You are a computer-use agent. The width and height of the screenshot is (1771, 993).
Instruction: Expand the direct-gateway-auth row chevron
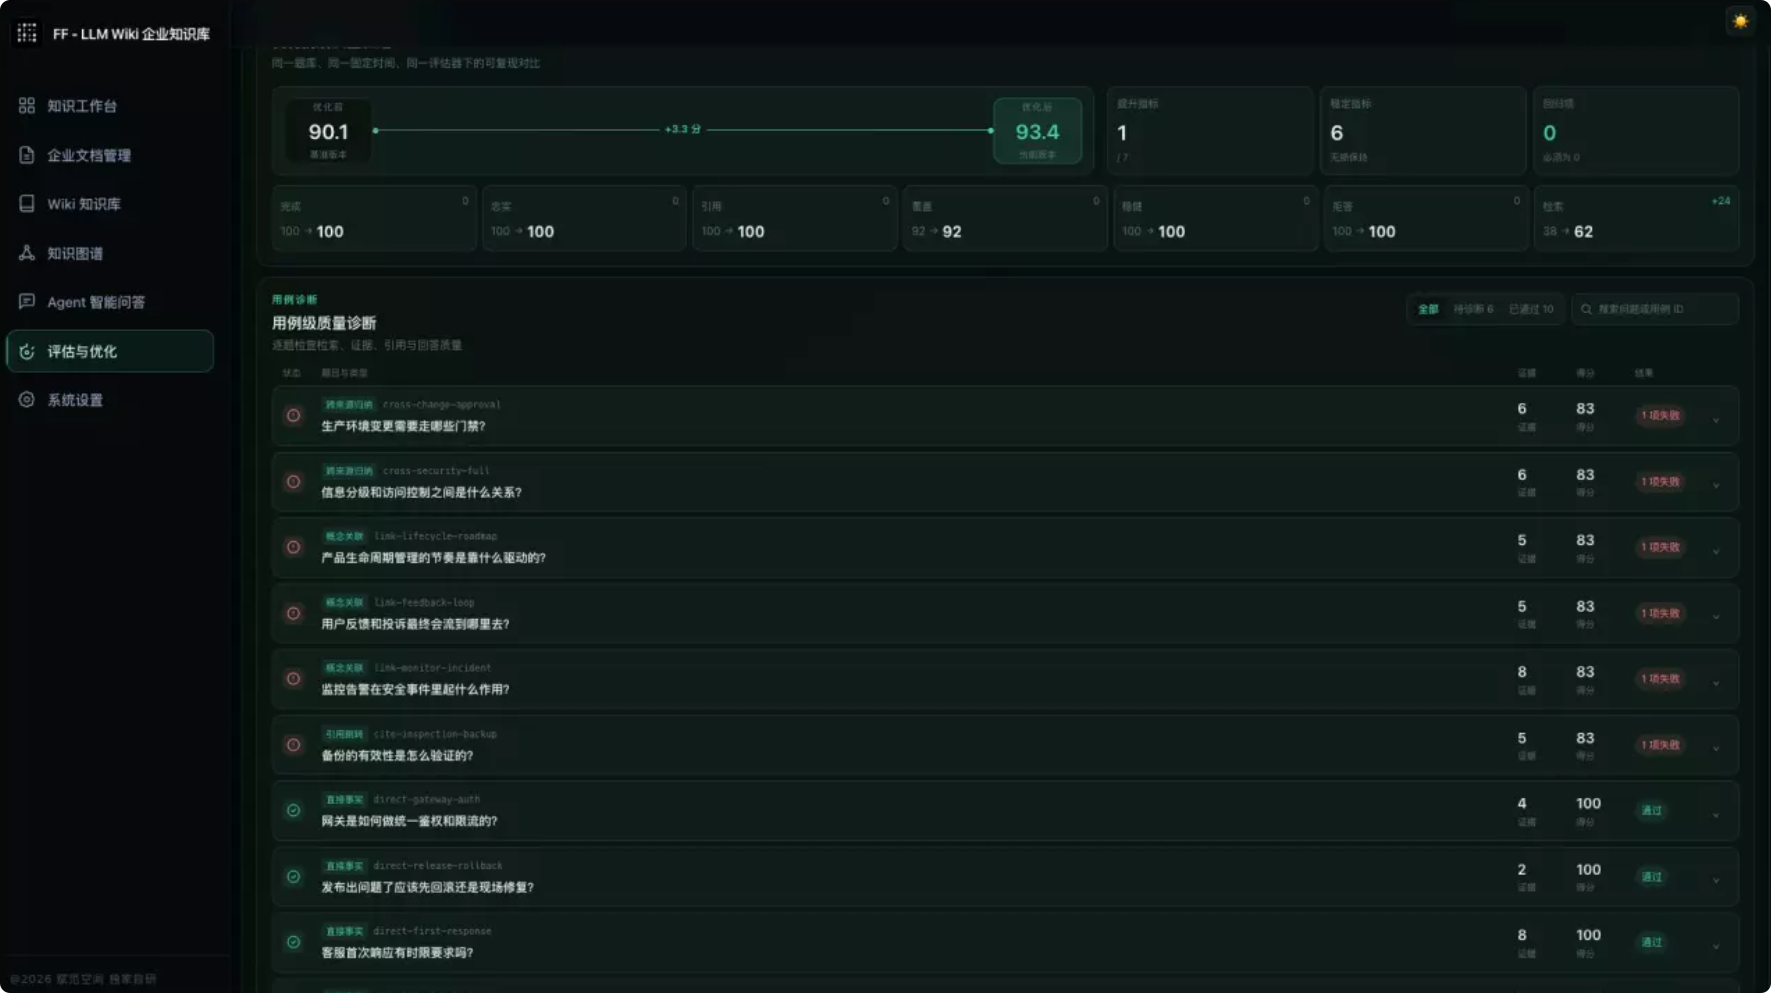coord(1716,815)
